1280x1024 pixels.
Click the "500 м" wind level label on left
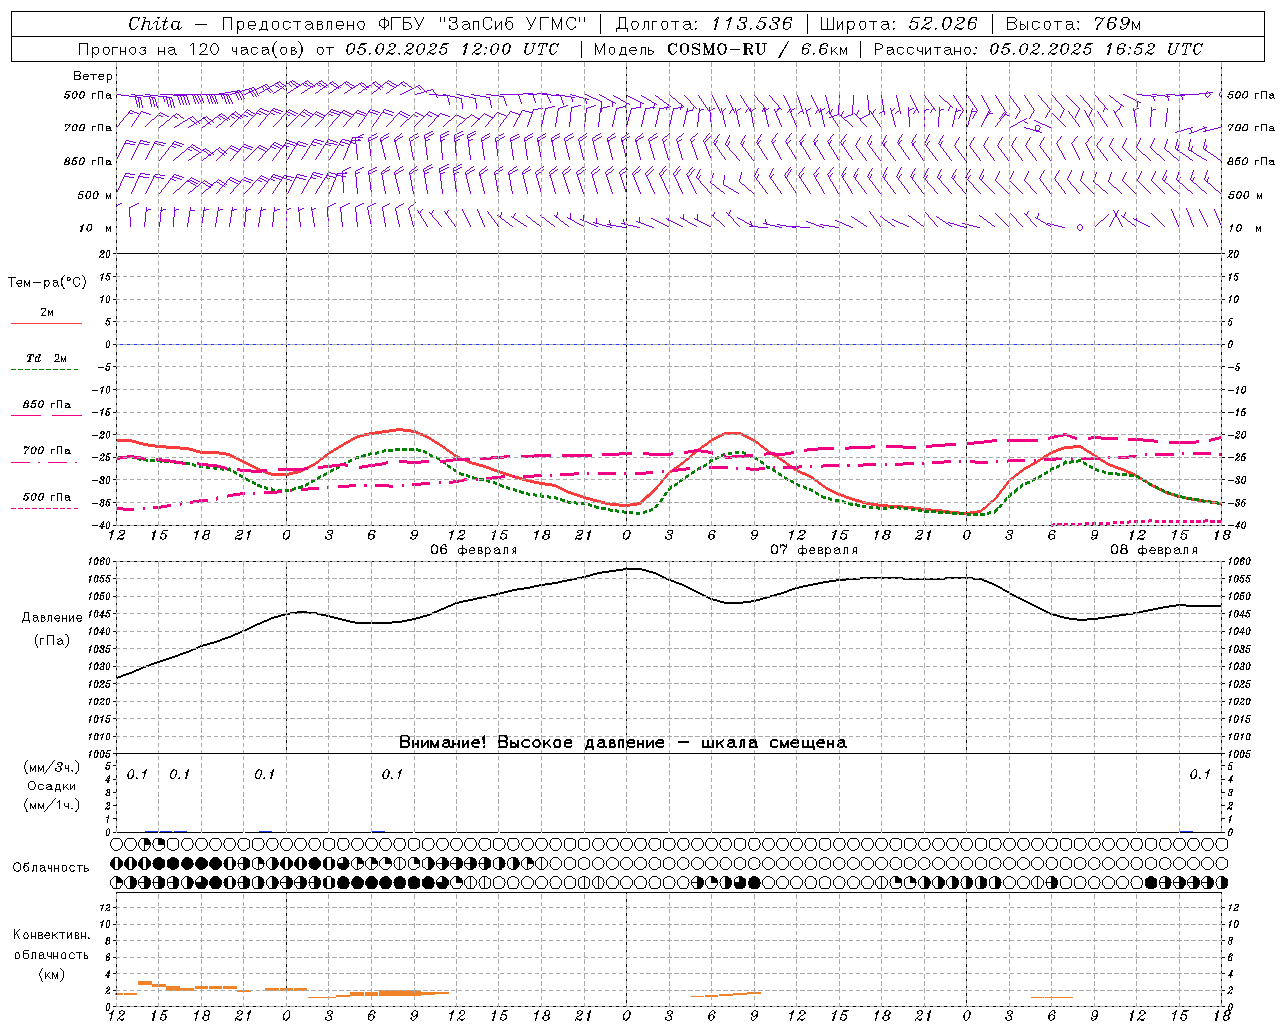pyautogui.click(x=95, y=195)
